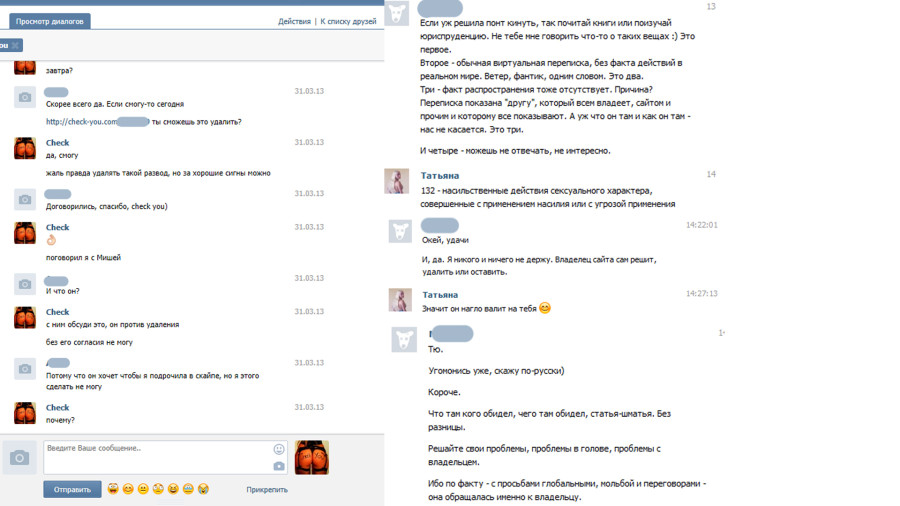
Task: Open the Действия menu
Action: (294, 21)
